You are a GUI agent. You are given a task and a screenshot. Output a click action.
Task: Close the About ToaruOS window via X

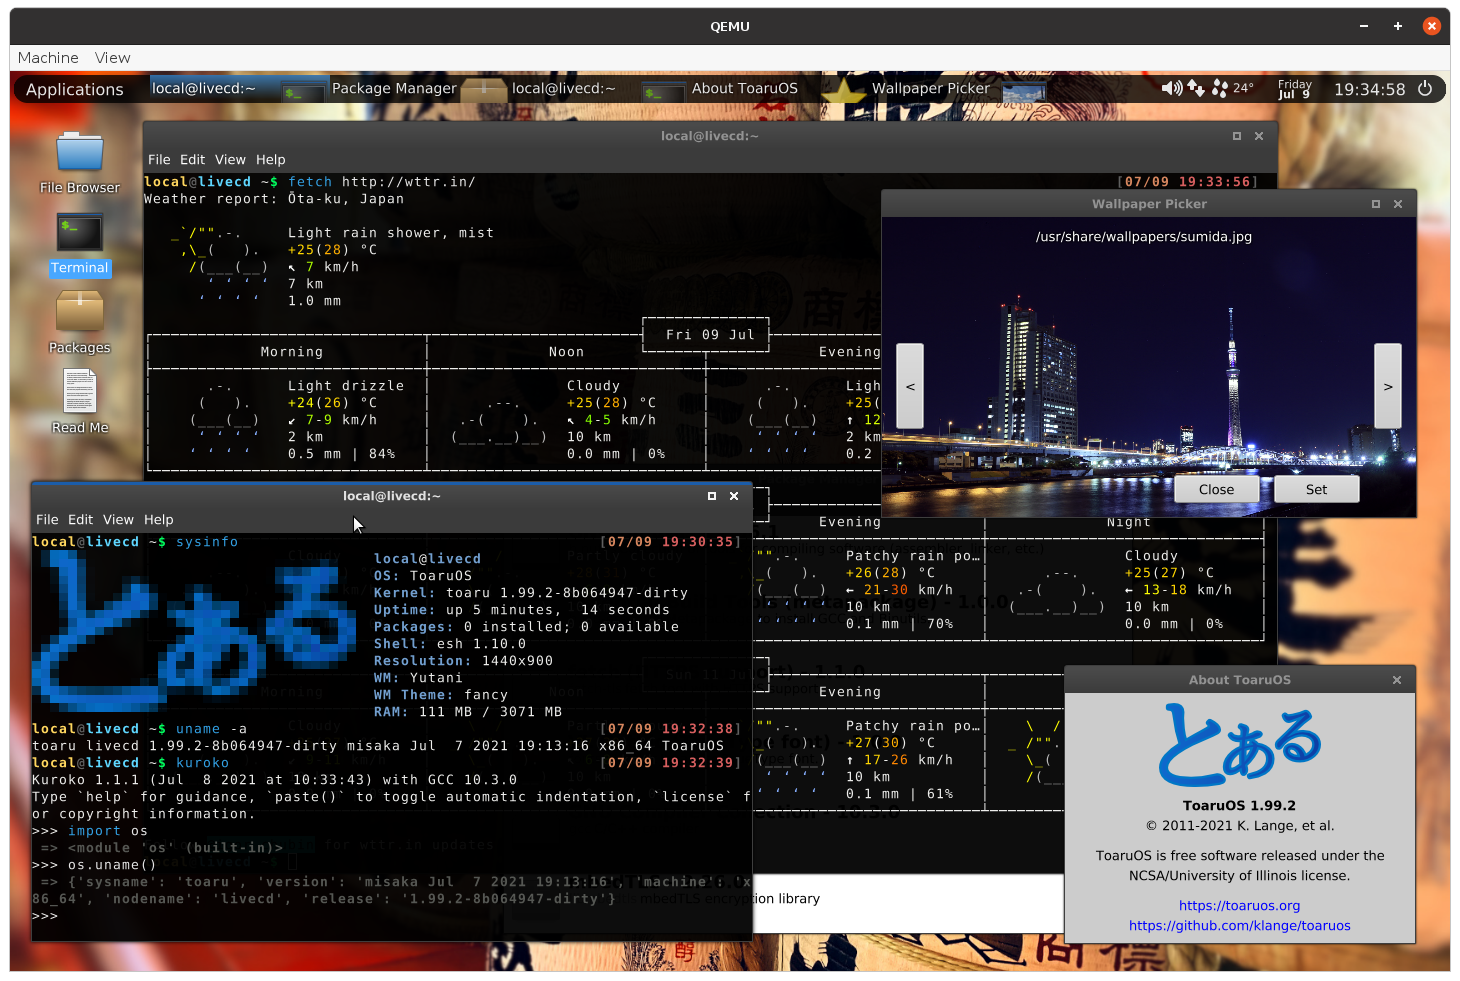[1397, 680]
